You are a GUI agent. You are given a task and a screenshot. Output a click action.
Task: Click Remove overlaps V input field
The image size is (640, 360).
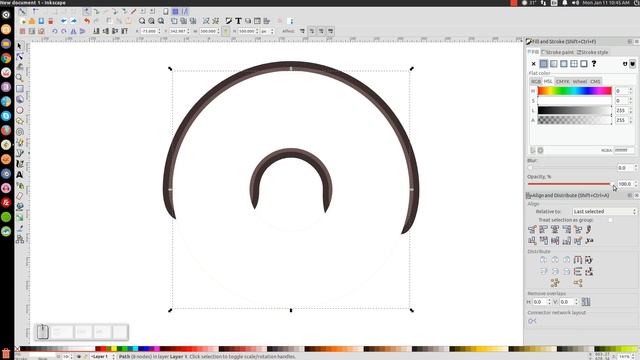point(566,302)
